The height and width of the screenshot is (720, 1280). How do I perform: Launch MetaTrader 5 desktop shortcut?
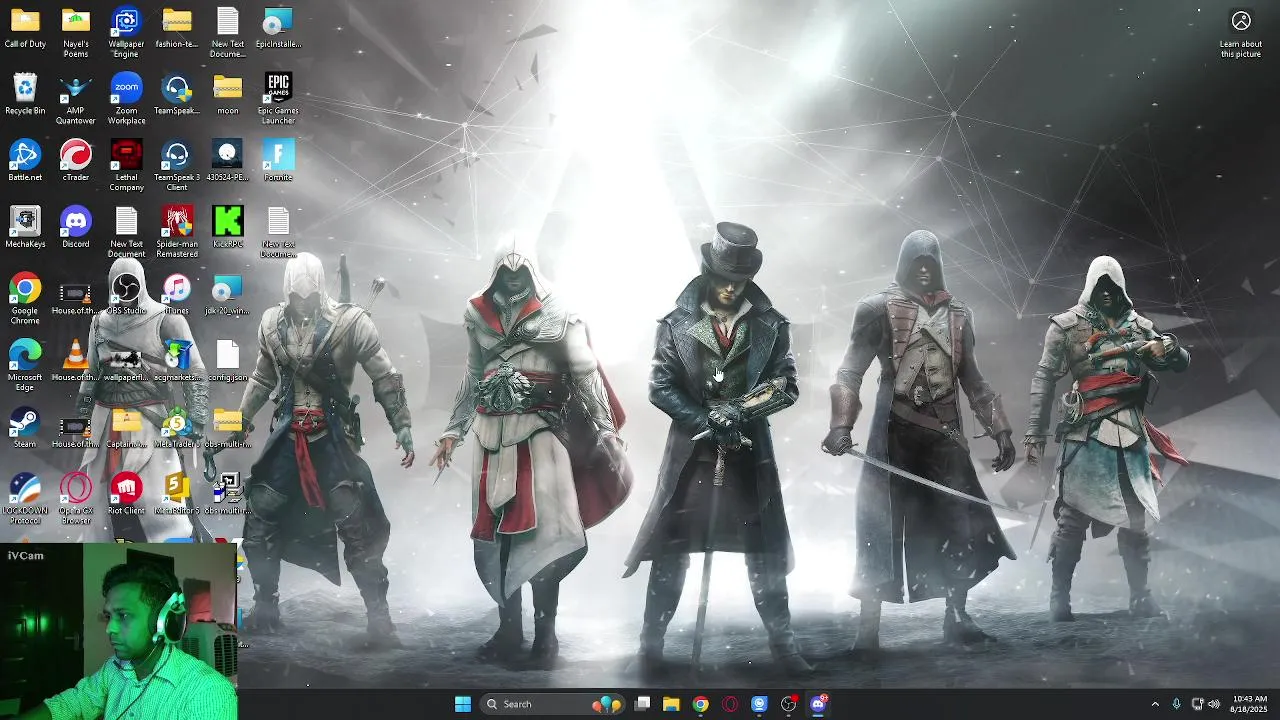(177, 428)
